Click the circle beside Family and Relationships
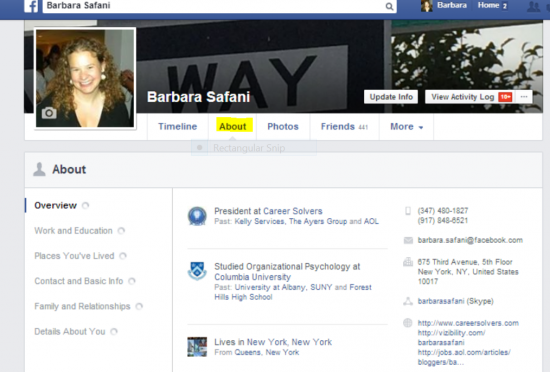Viewport: 550px width, 372px height. [x=139, y=306]
